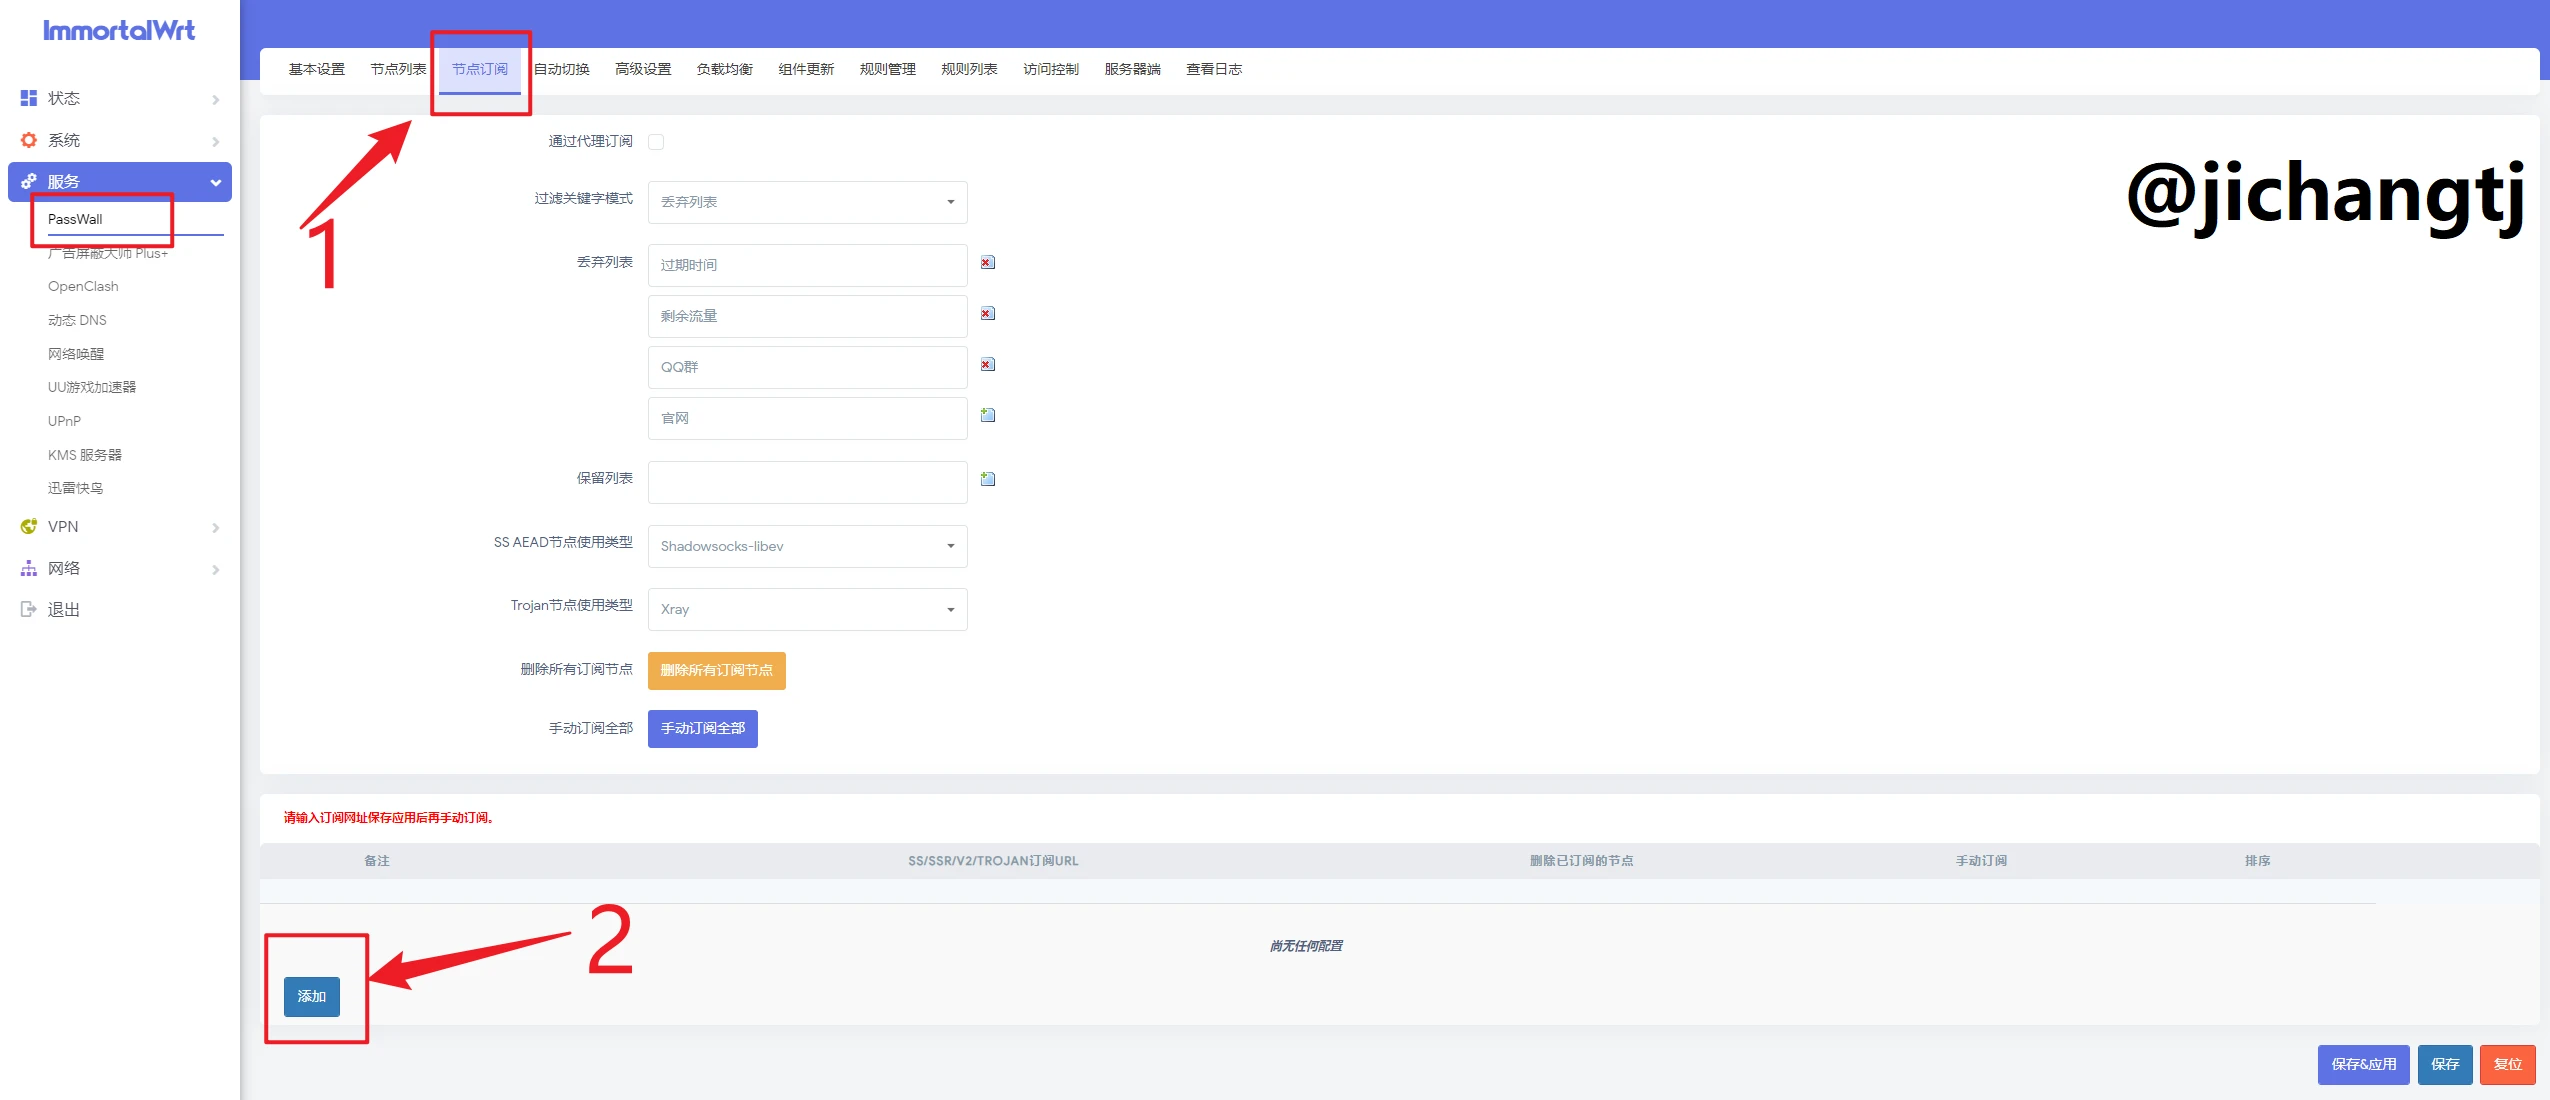Open the 服务器端 tab
Viewport: 2550px width, 1100px height.
1133,69
